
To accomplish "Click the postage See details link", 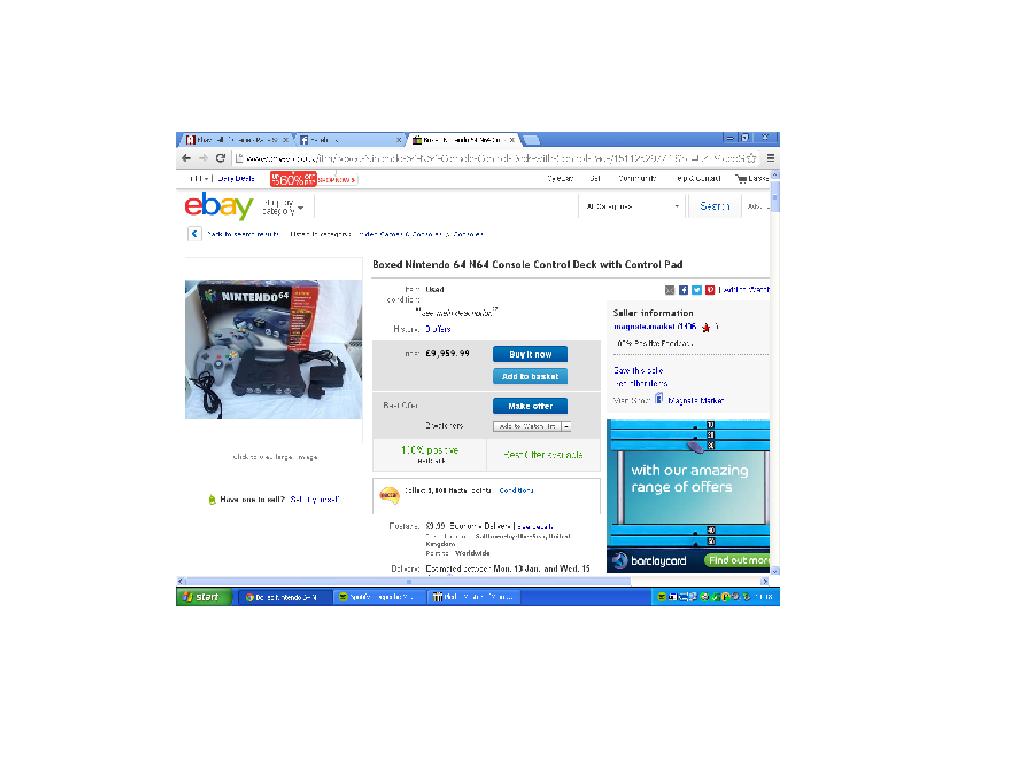I will pyautogui.click(x=536, y=526).
